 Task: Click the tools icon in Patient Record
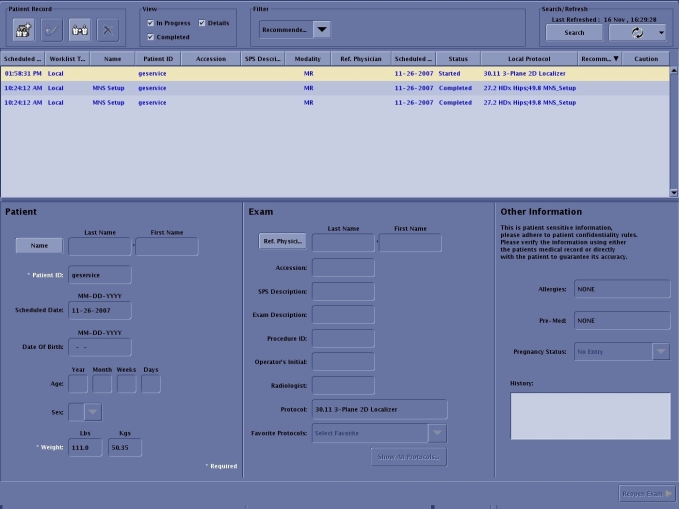(x=108, y=30)
